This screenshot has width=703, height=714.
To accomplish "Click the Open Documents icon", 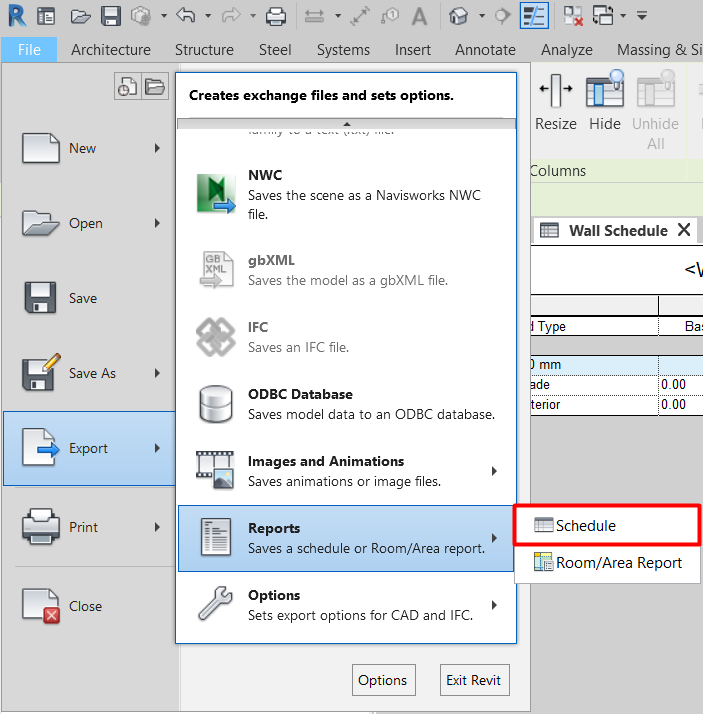I will (x=155, y=86).
